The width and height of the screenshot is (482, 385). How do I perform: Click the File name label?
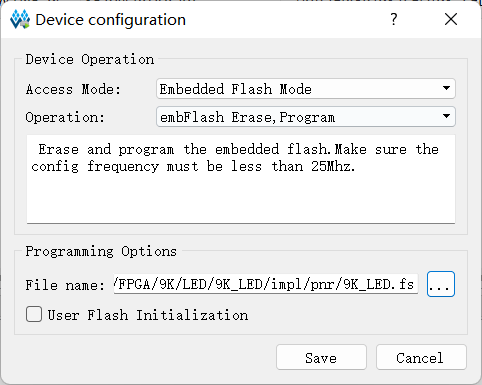coord(65,285)
